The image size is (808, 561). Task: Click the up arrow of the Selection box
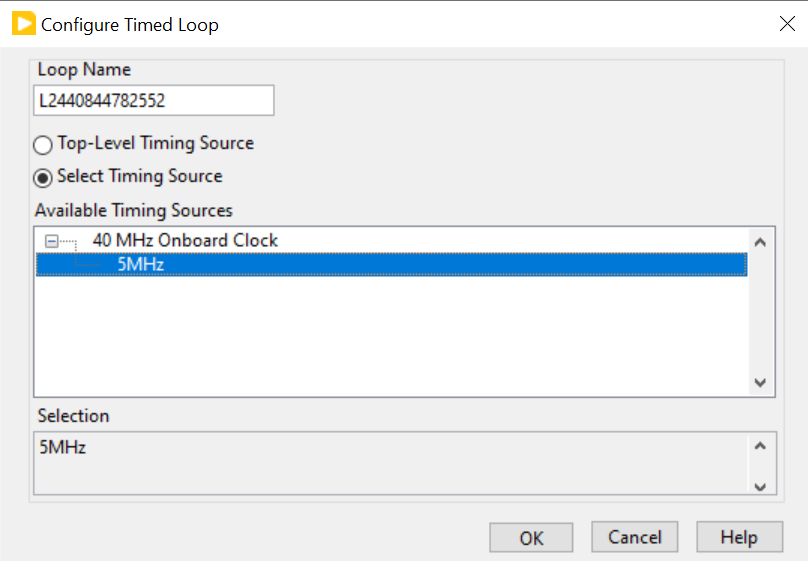(759, 446)
